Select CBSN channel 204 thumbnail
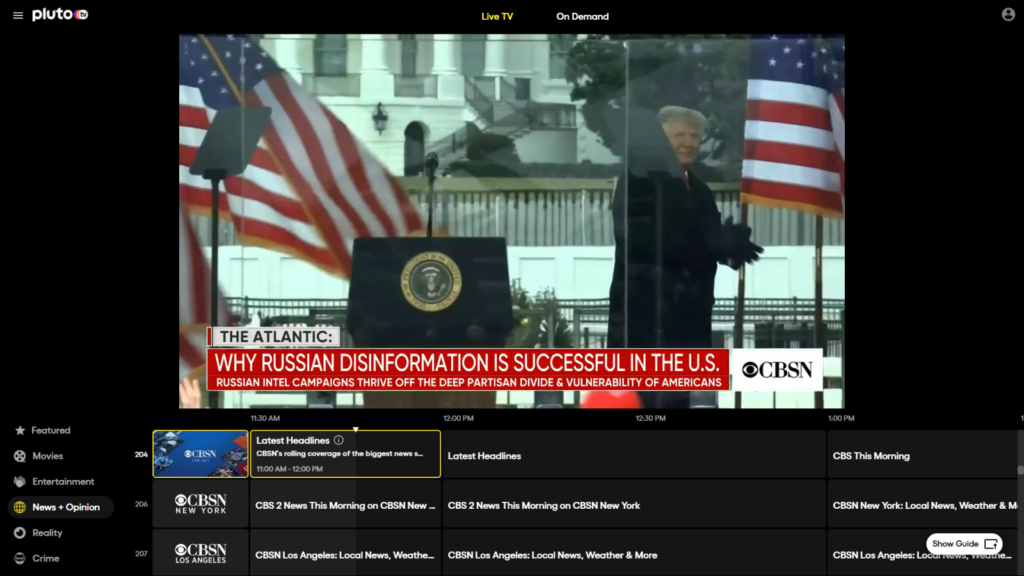The height and width of the screenshot is (576, 1024). (x=200, y=454)
